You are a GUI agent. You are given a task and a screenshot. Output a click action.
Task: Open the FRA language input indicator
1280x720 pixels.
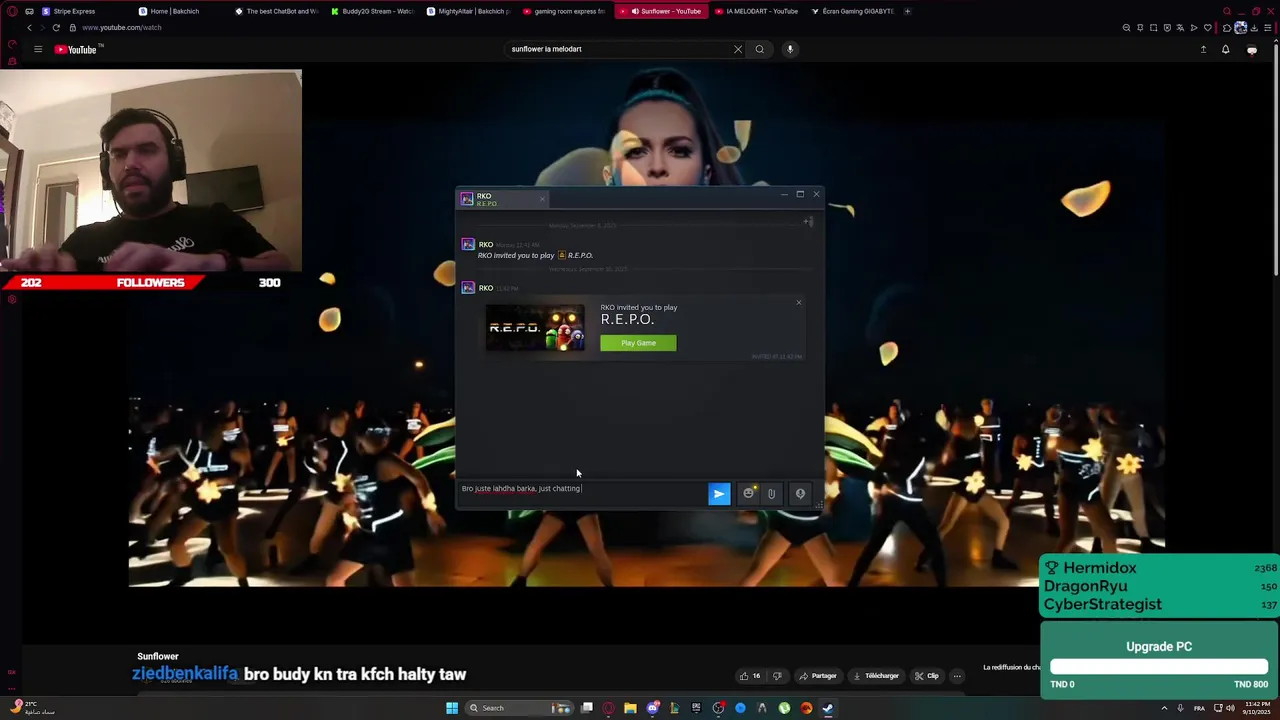pyautogui.click(x=1199, y=708)
